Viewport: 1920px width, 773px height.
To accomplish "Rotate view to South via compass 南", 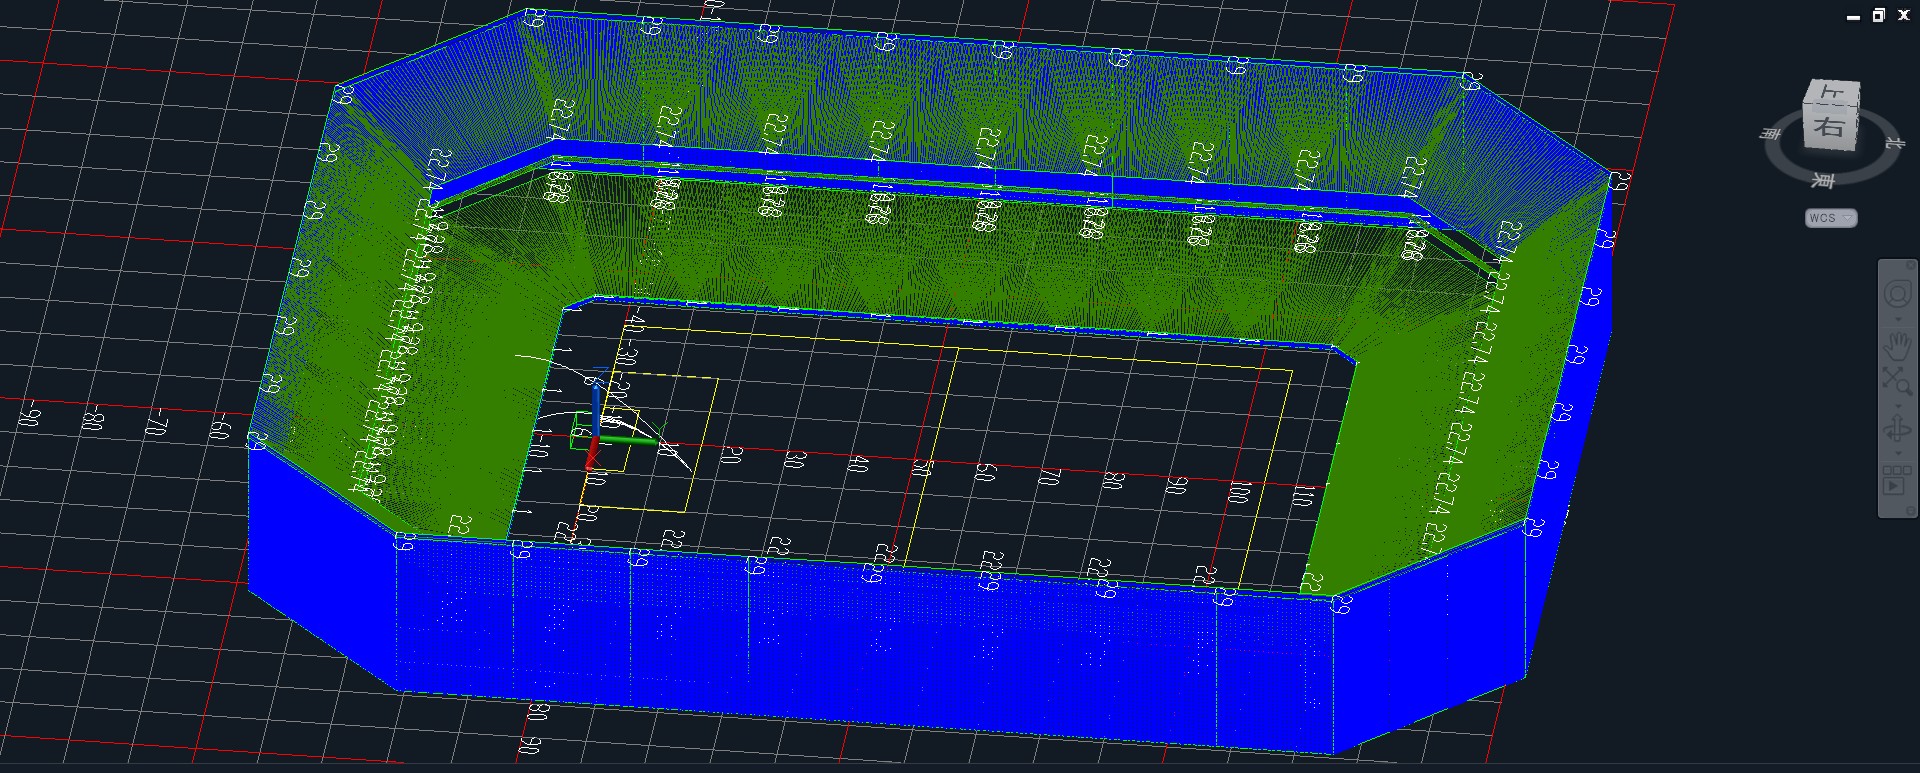I will (x=1771, y=133).
